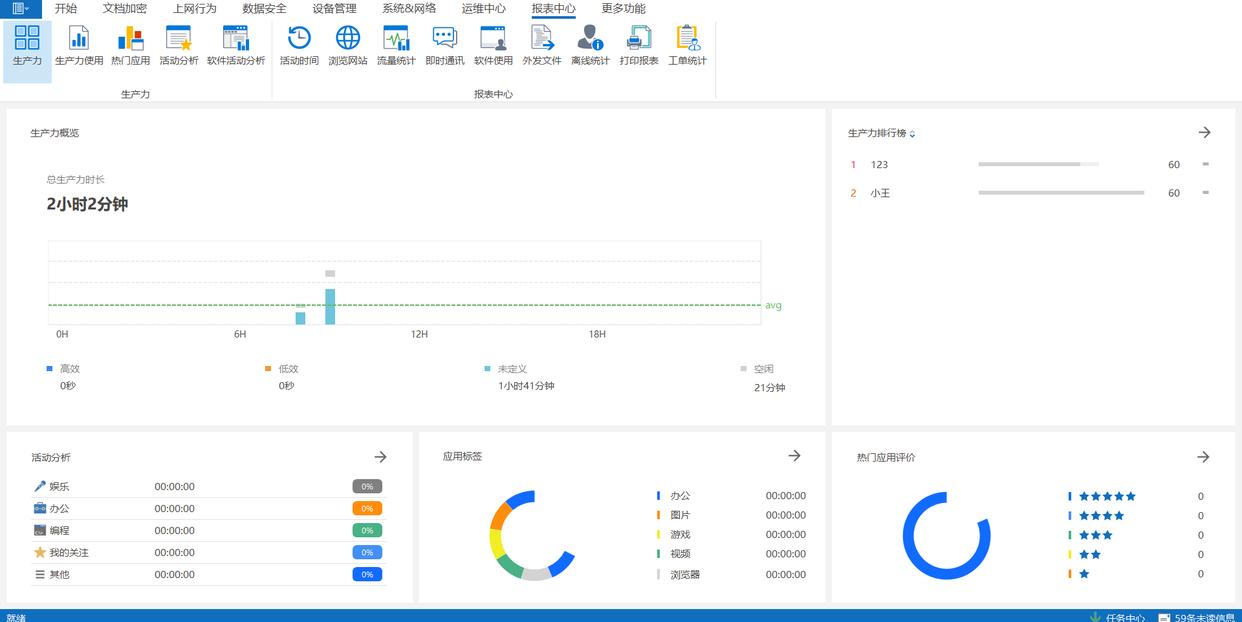Open the 打印报表 printer icon
The height and width of the screenshot is (622, 1242).
coord(639,45)
